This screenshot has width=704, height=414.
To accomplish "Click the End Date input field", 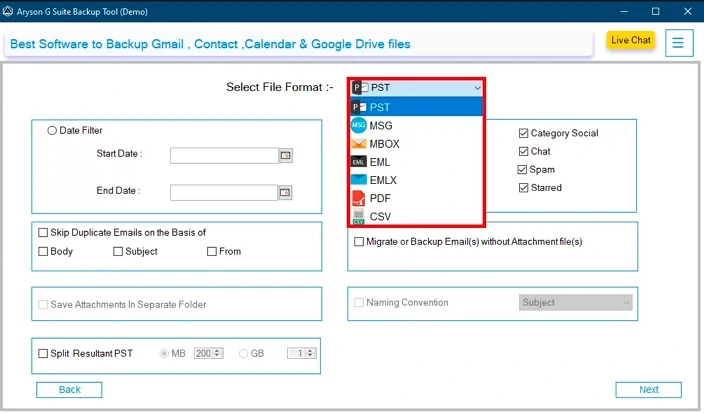I will tap(224, 193).
